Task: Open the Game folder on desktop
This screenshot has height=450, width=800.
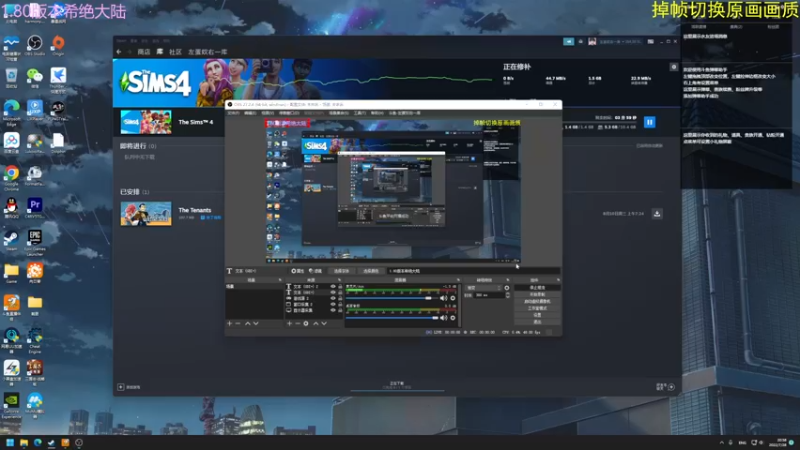Action: coord(11,271)
